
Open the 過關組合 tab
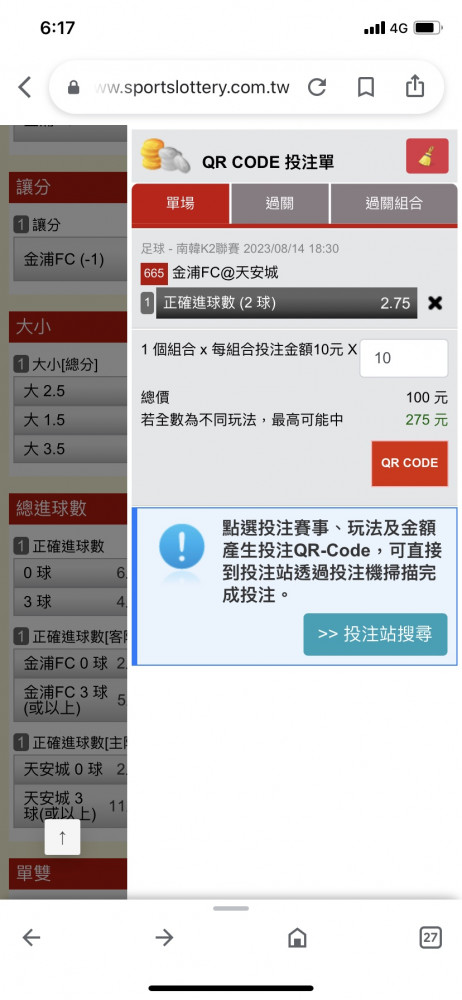394,204
